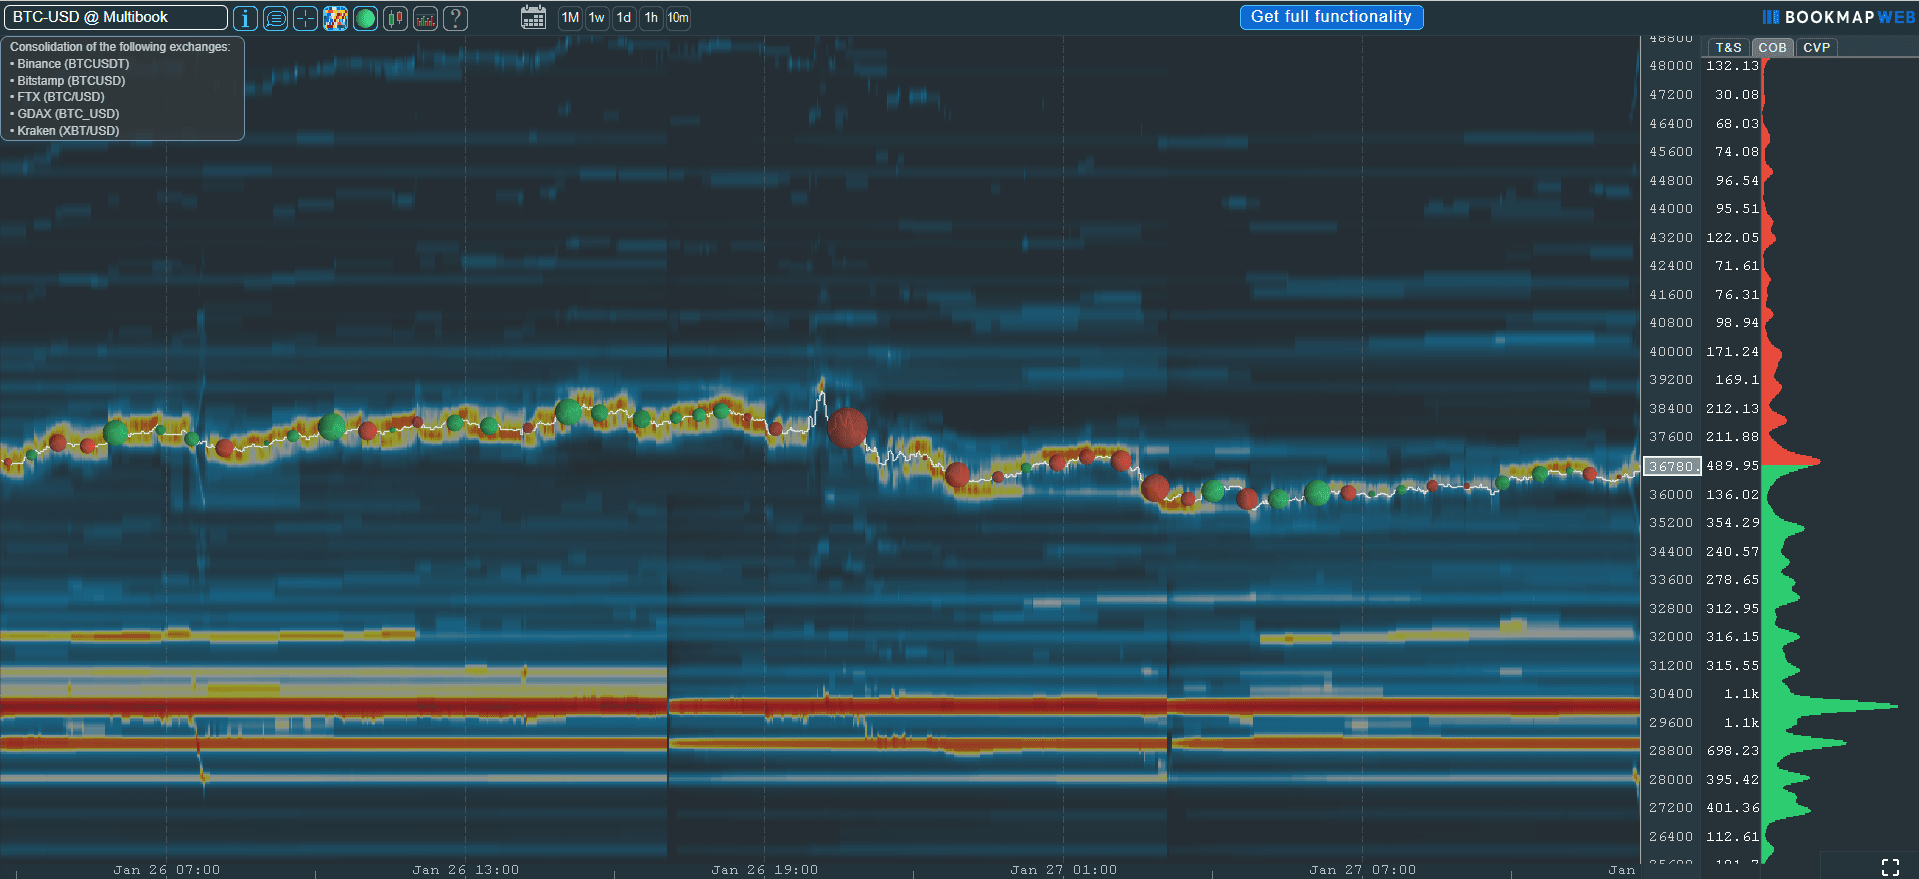
Task: Open help via the question mark icon
Action: (455, 18)
